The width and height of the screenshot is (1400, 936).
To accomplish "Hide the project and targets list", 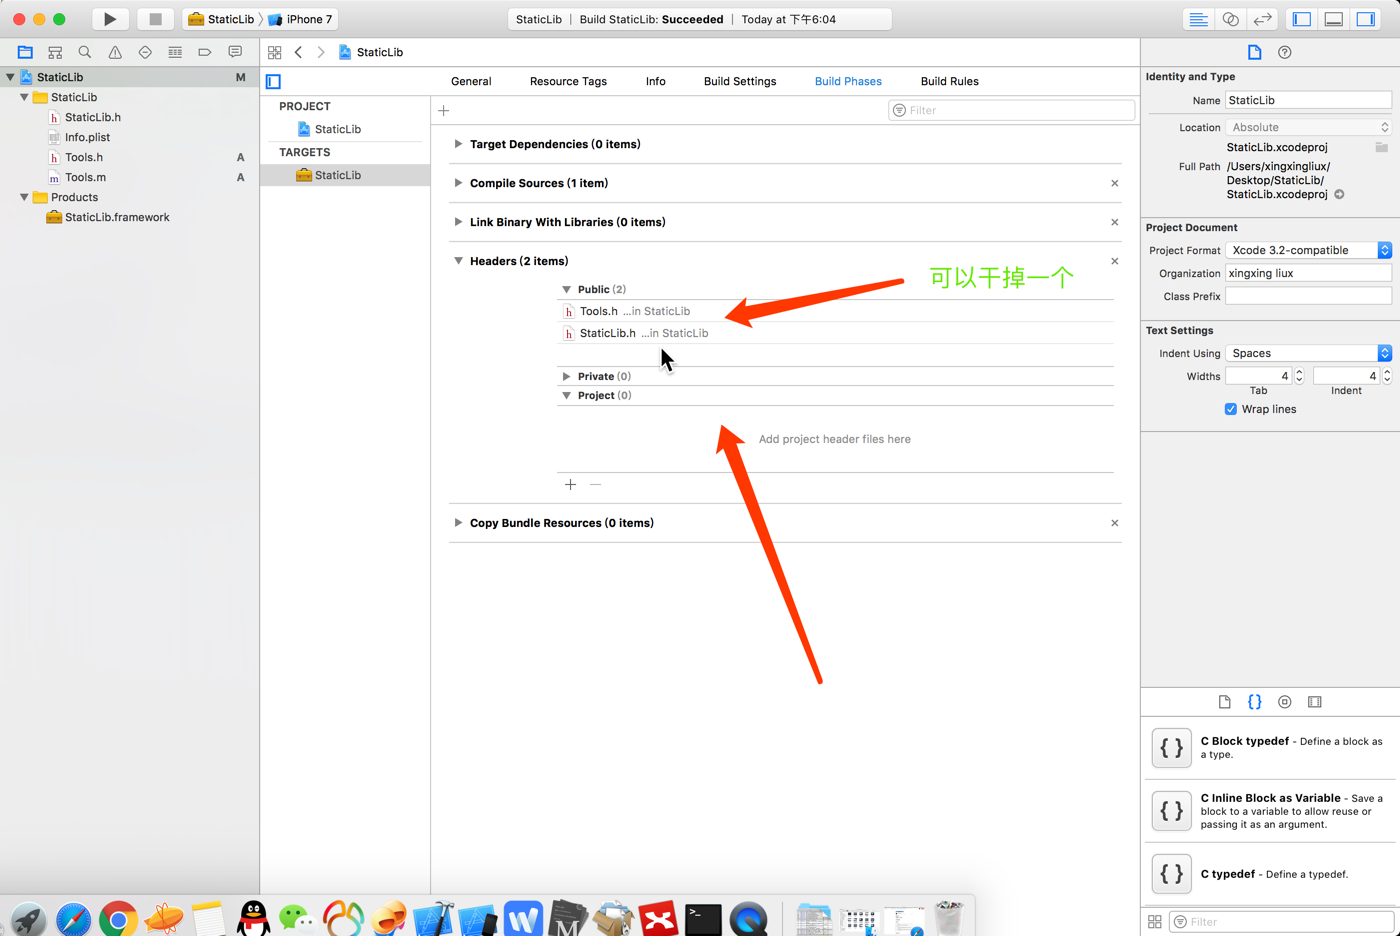I will [273, 81].
